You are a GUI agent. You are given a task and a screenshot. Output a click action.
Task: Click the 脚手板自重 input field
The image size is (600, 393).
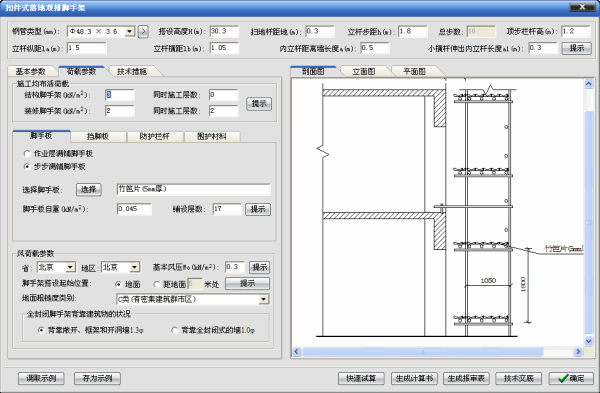[x=134, y=209]
